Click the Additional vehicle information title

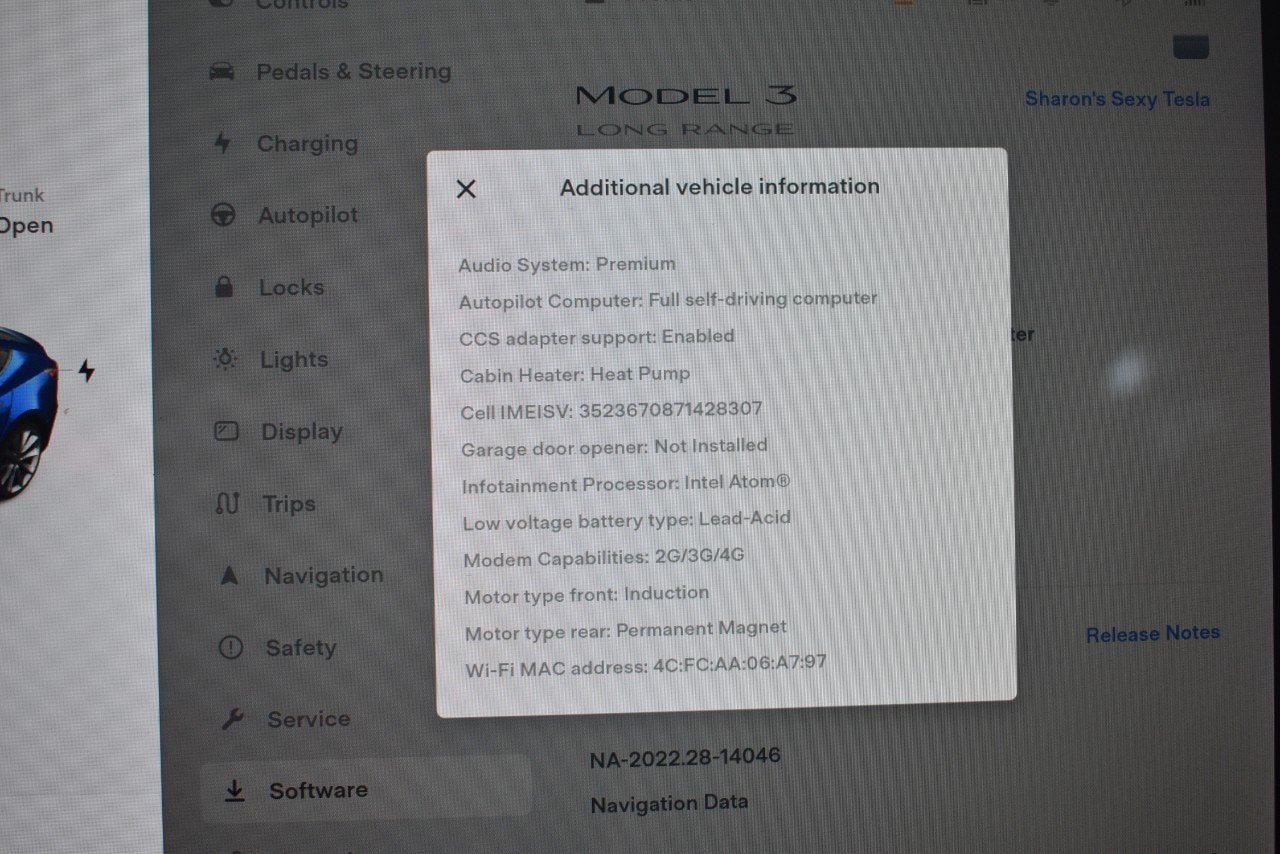[720, 187]
